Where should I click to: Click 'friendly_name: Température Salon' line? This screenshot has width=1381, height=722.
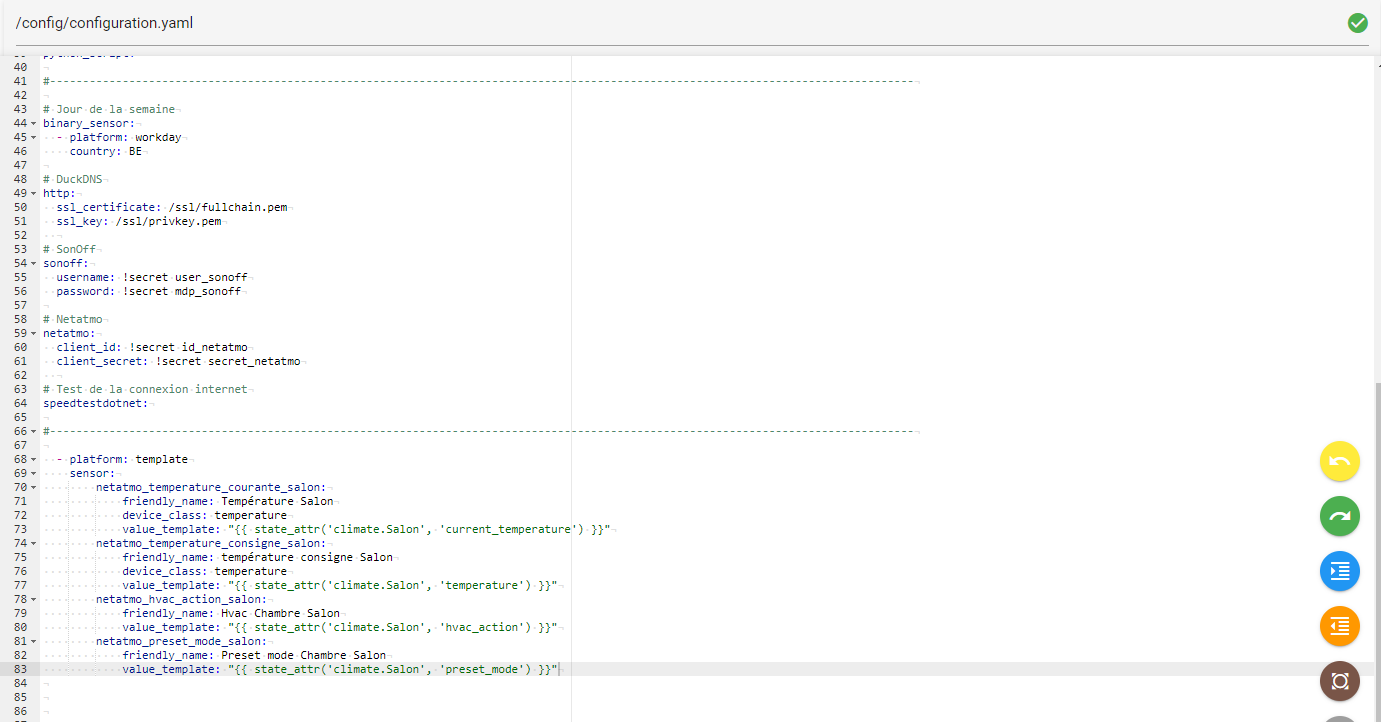pyautogui.click(x=228, y=501)
